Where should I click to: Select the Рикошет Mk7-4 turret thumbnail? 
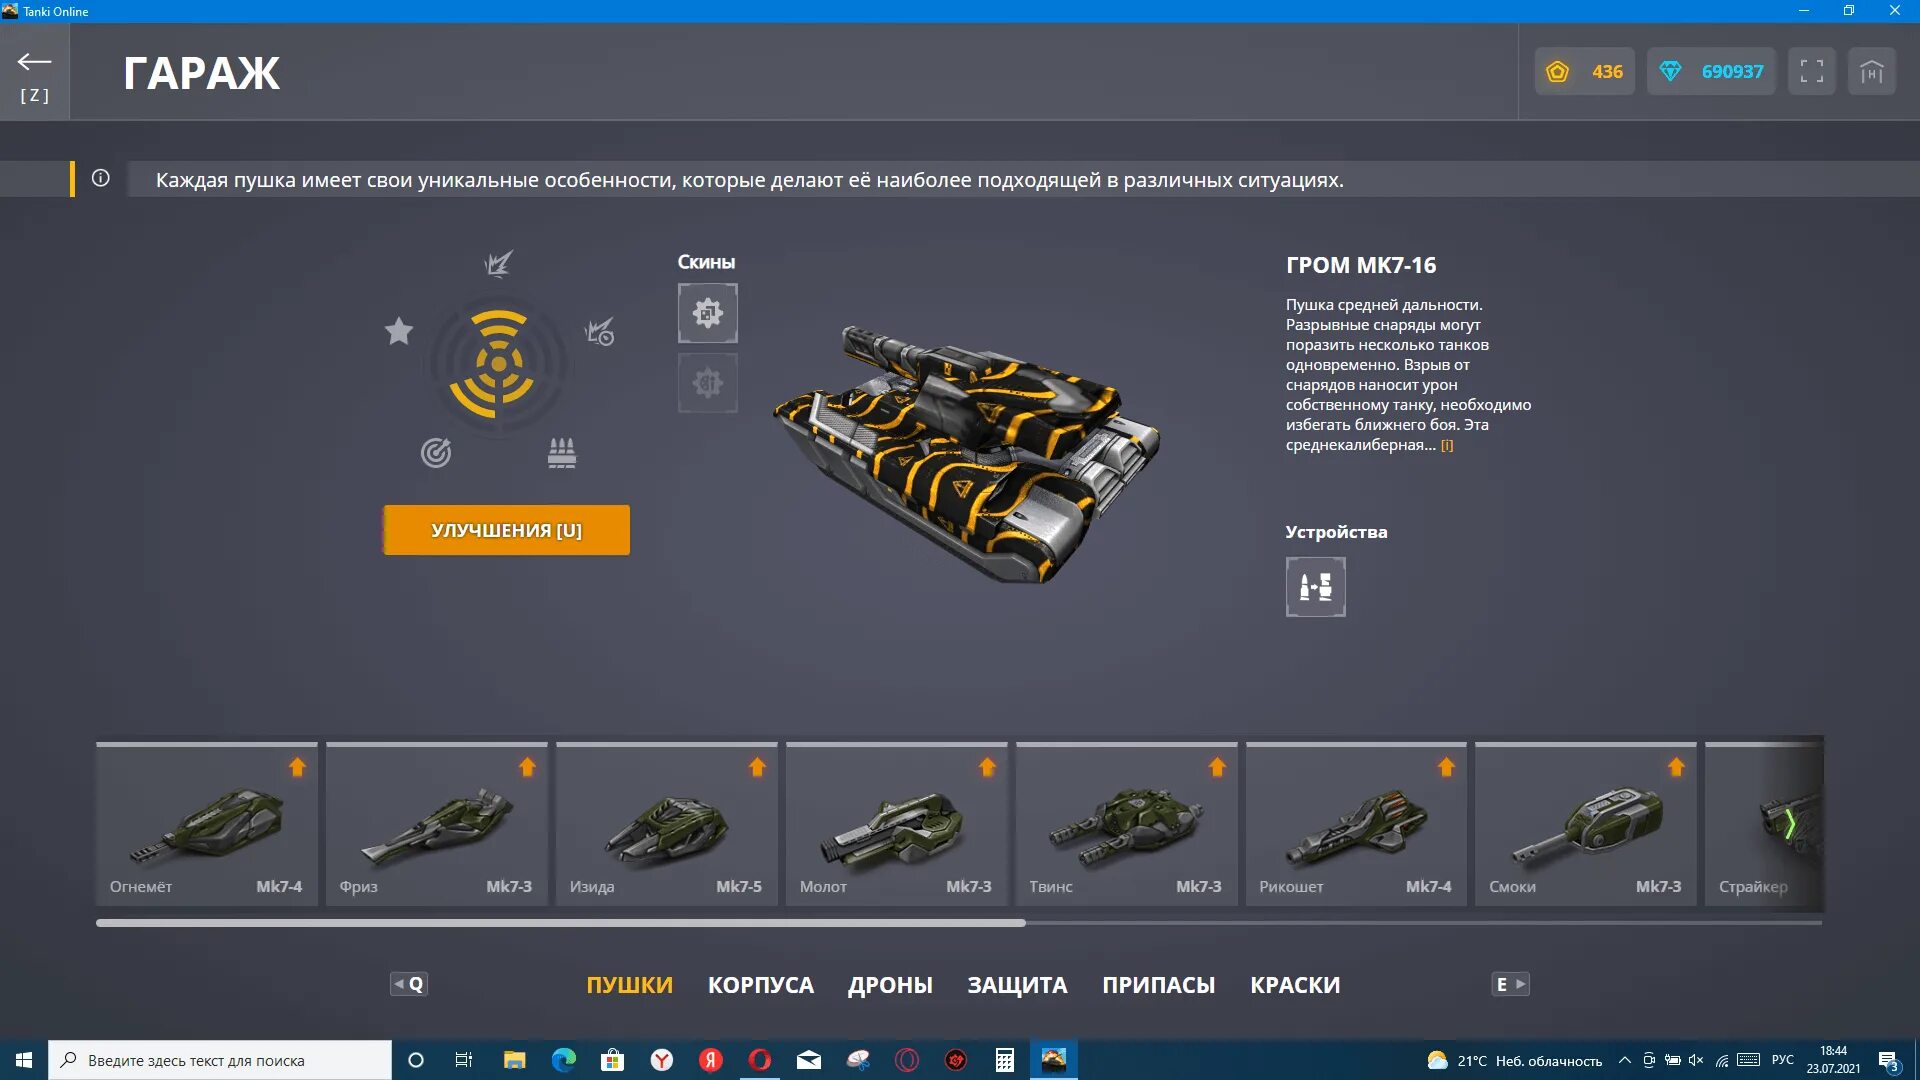(1355, 825)
